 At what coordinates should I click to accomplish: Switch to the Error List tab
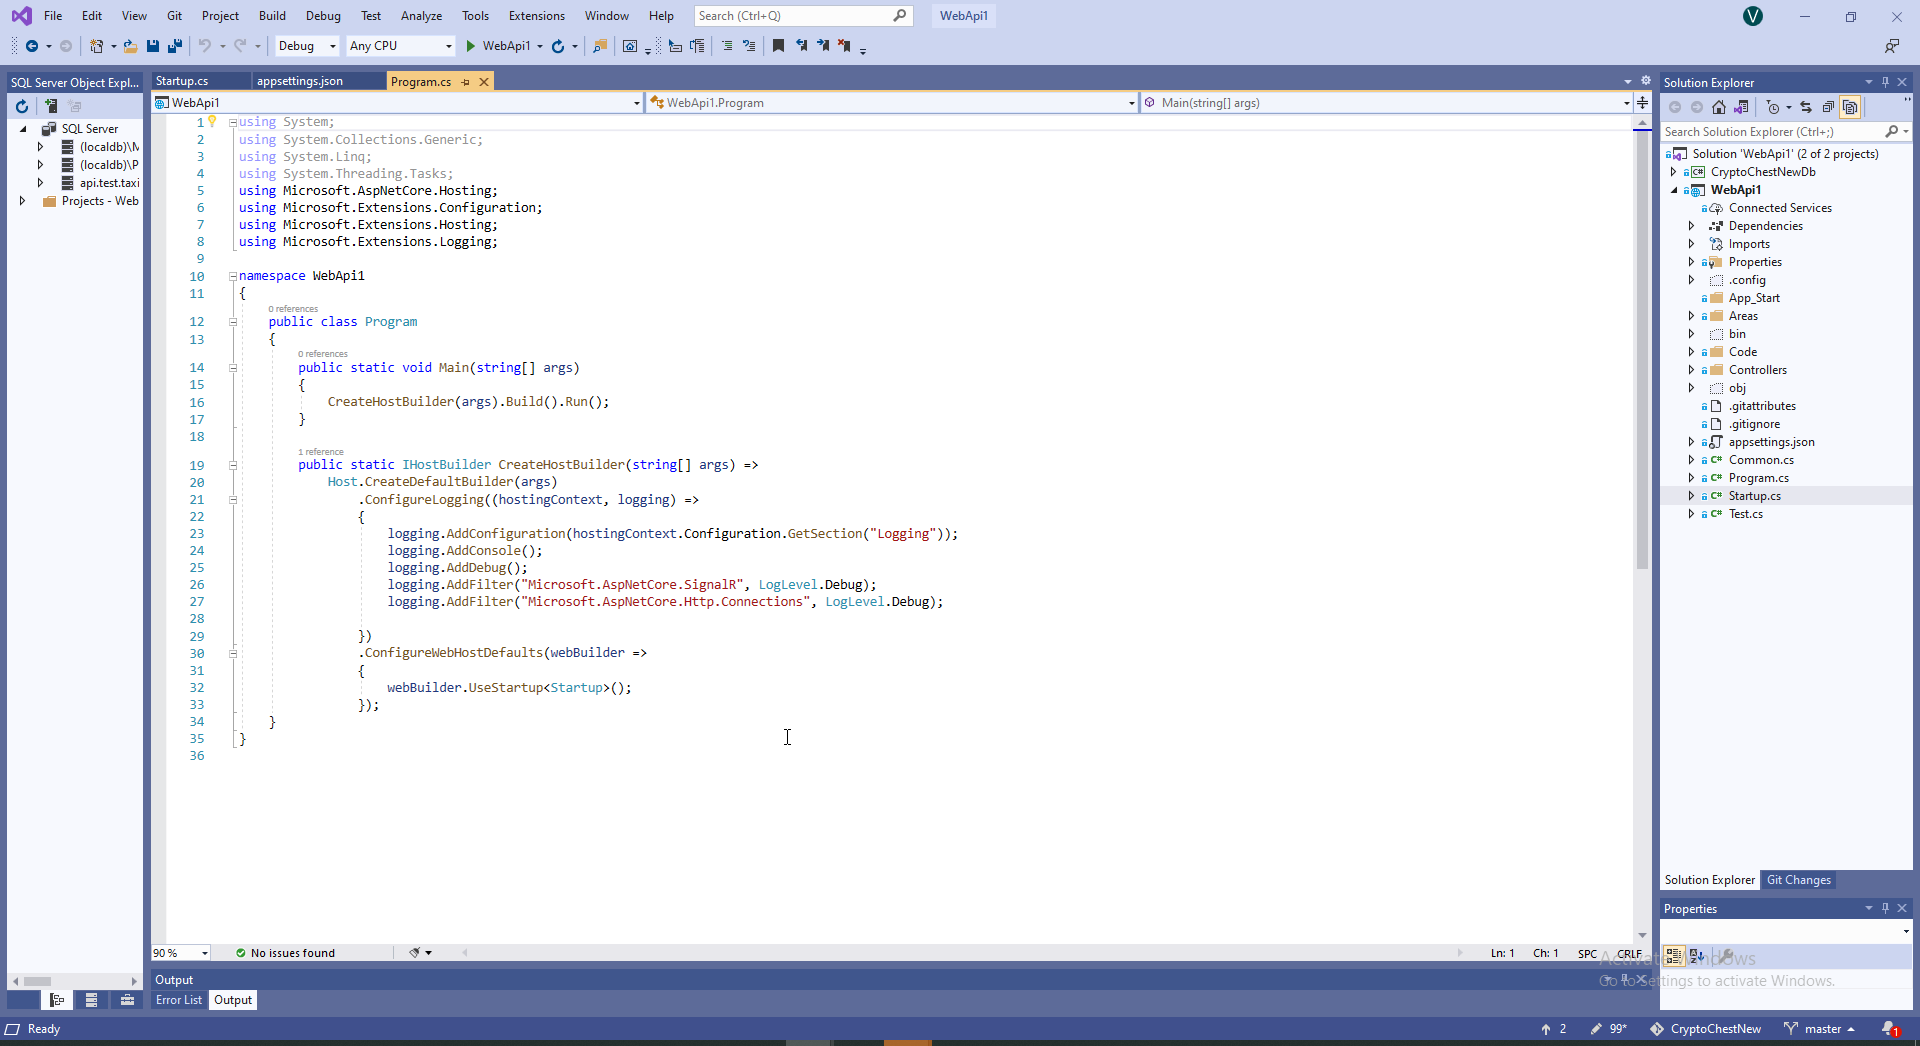pos(179,1000)
